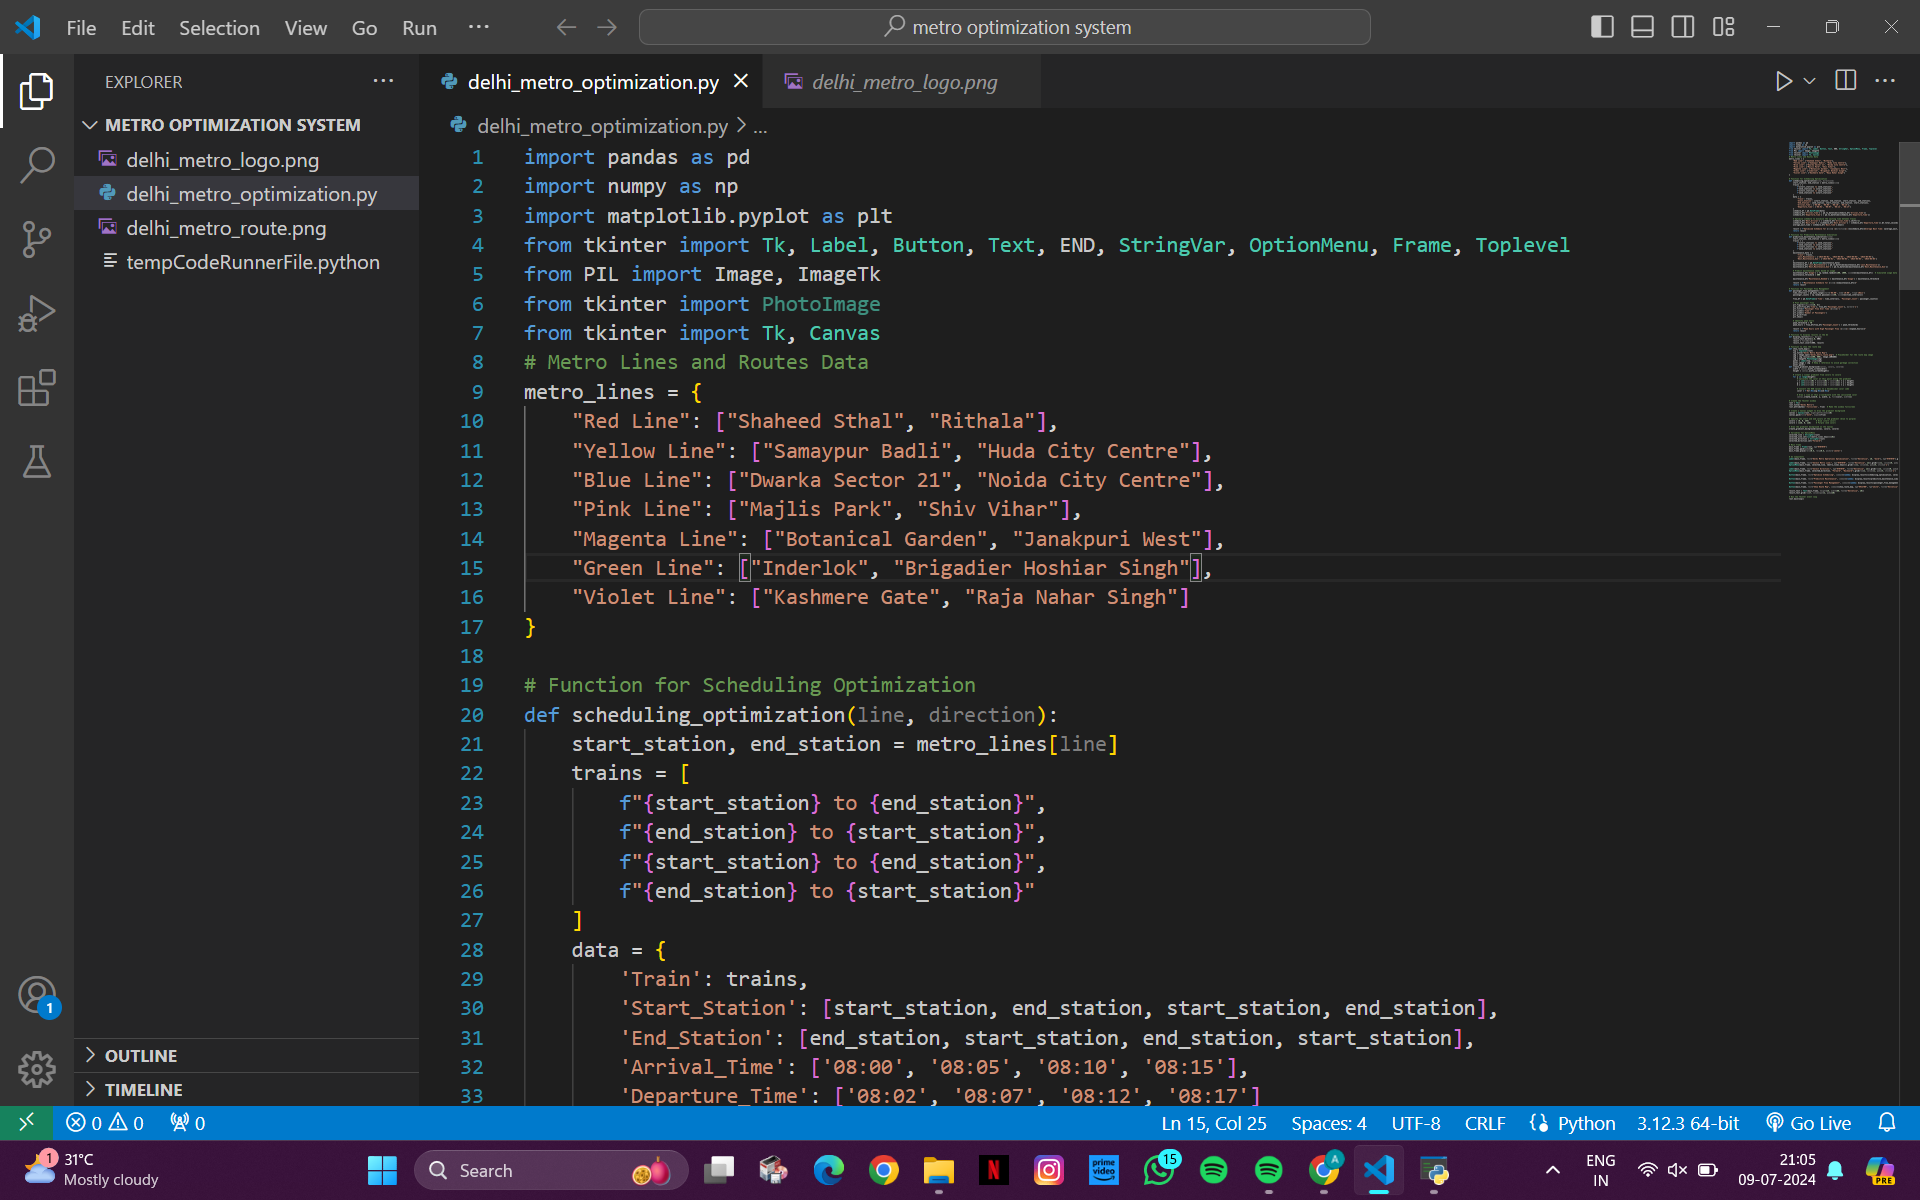Open run options dropdown arrow
The height and width of the screenshot is (1200, 1920).
click(1810, 81)
